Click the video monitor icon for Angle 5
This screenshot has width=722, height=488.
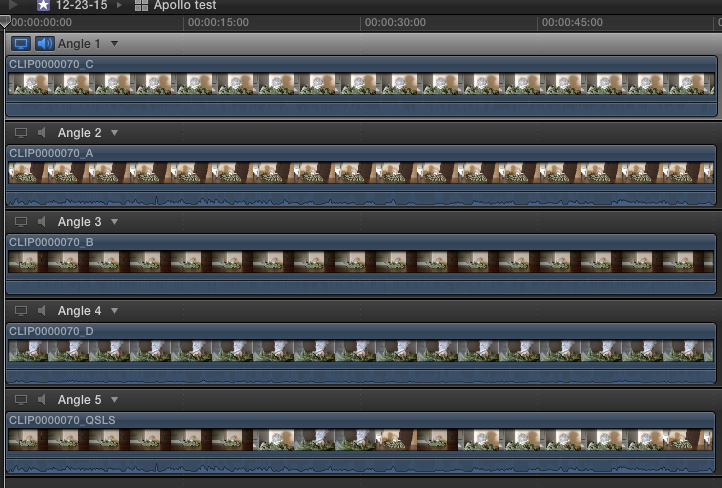pyautogui.click(x=21, y=400)
